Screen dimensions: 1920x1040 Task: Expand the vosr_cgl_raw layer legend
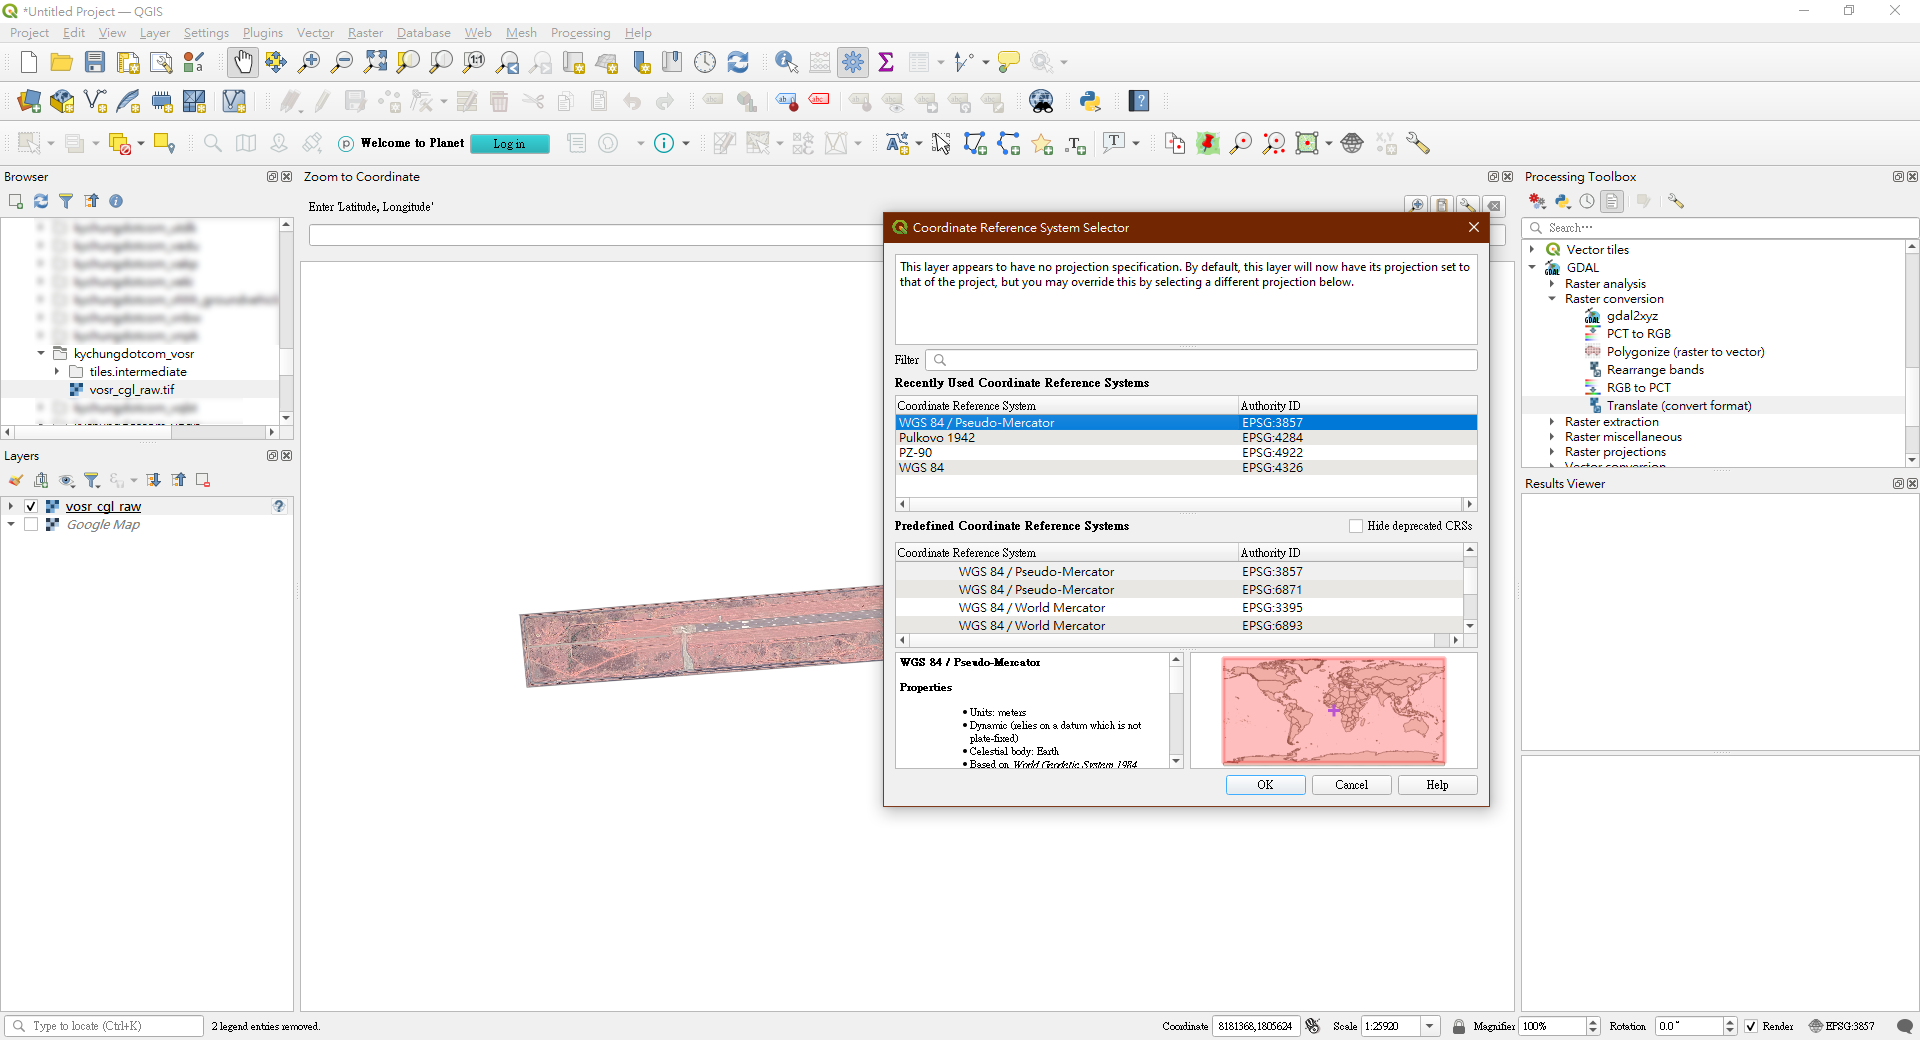[11, 507]
